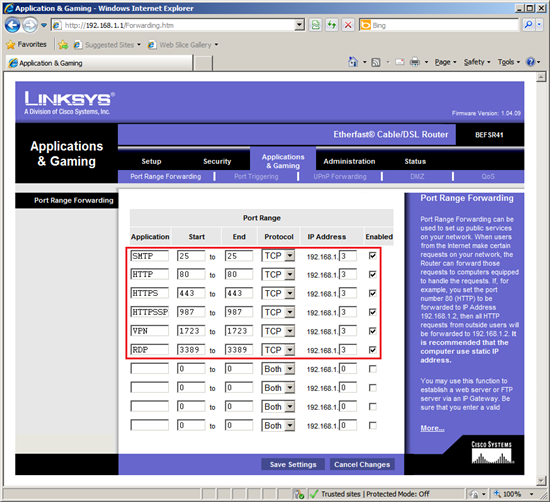Viewport: 550px width, 502px height.
Task: Open the Port Triggering sub-tab
Action: pyautogui.click(x=256, y=176)
